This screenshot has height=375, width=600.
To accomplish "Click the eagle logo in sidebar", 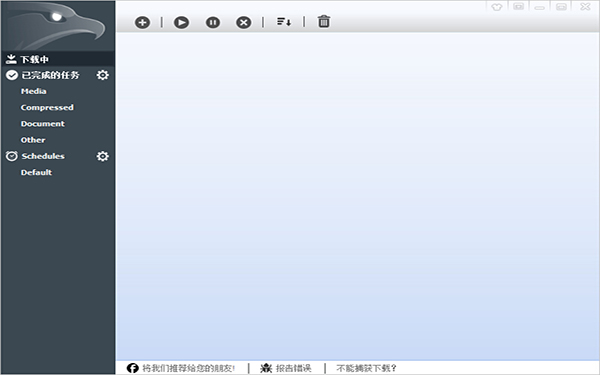I will point(57,26).
